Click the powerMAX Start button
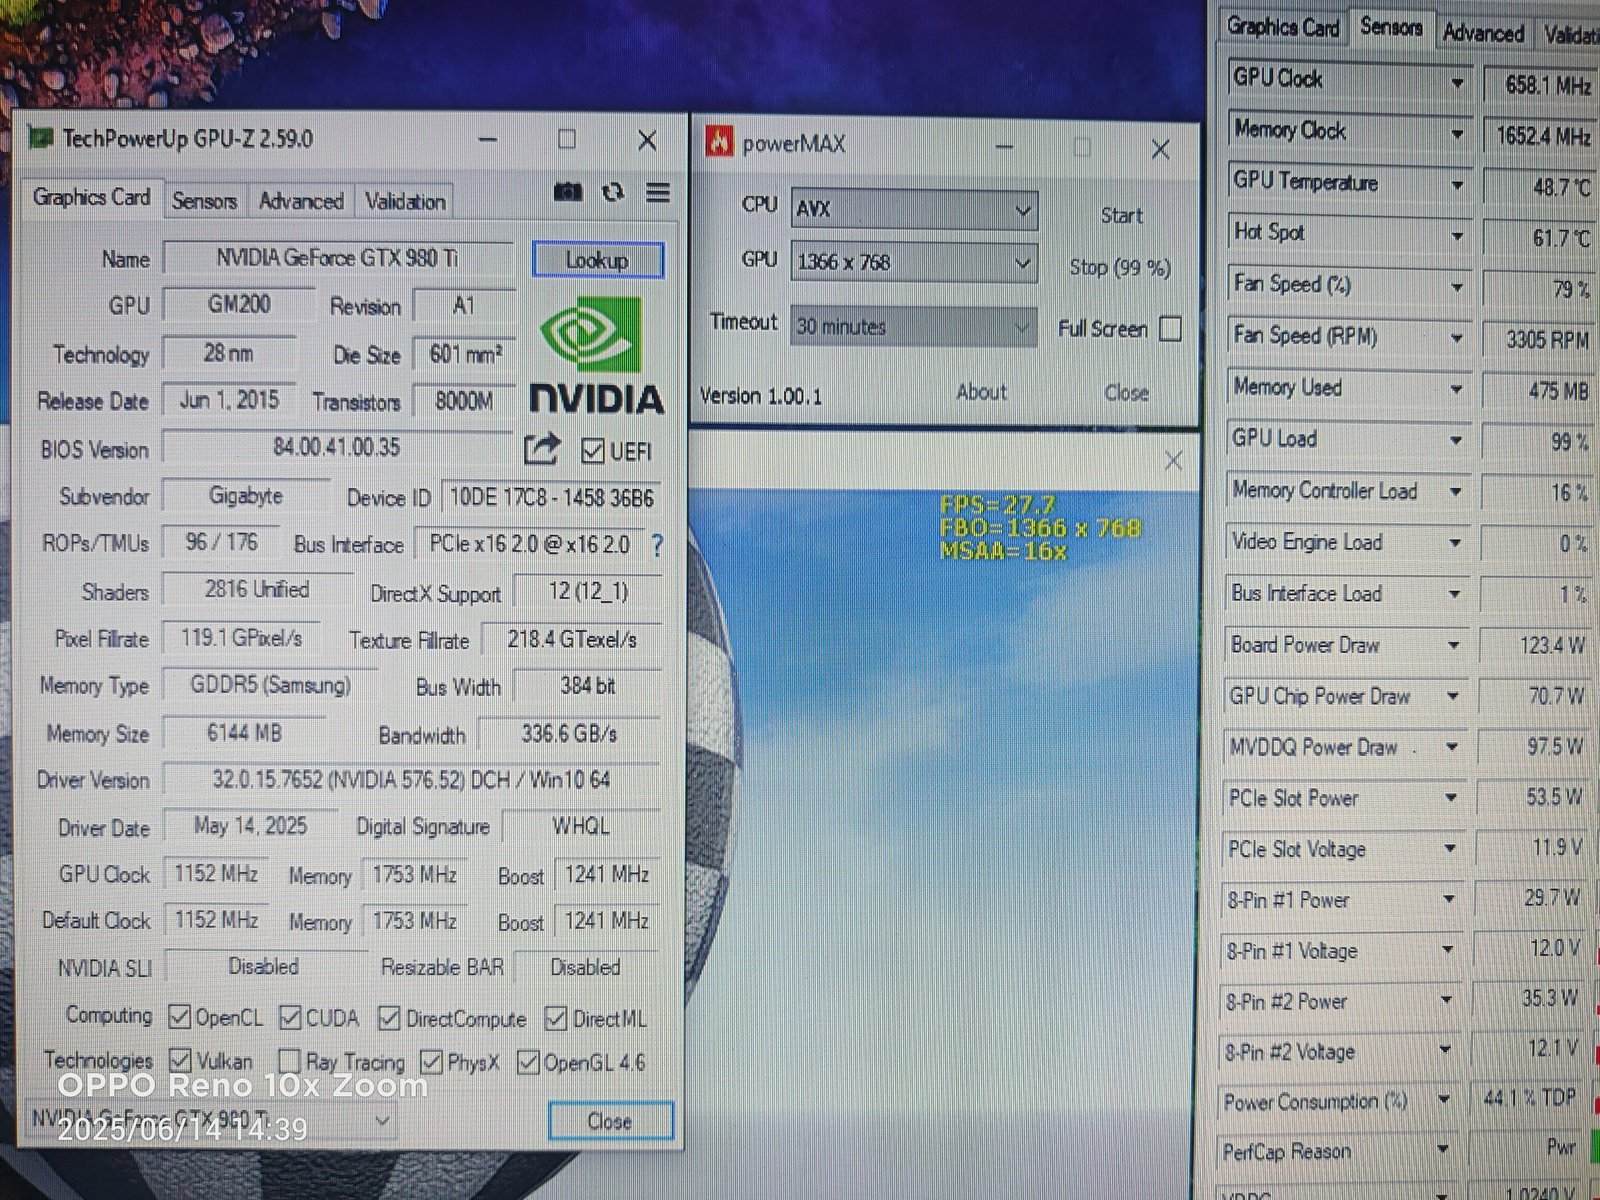1600x1200 pixels. pos(1121,215)
